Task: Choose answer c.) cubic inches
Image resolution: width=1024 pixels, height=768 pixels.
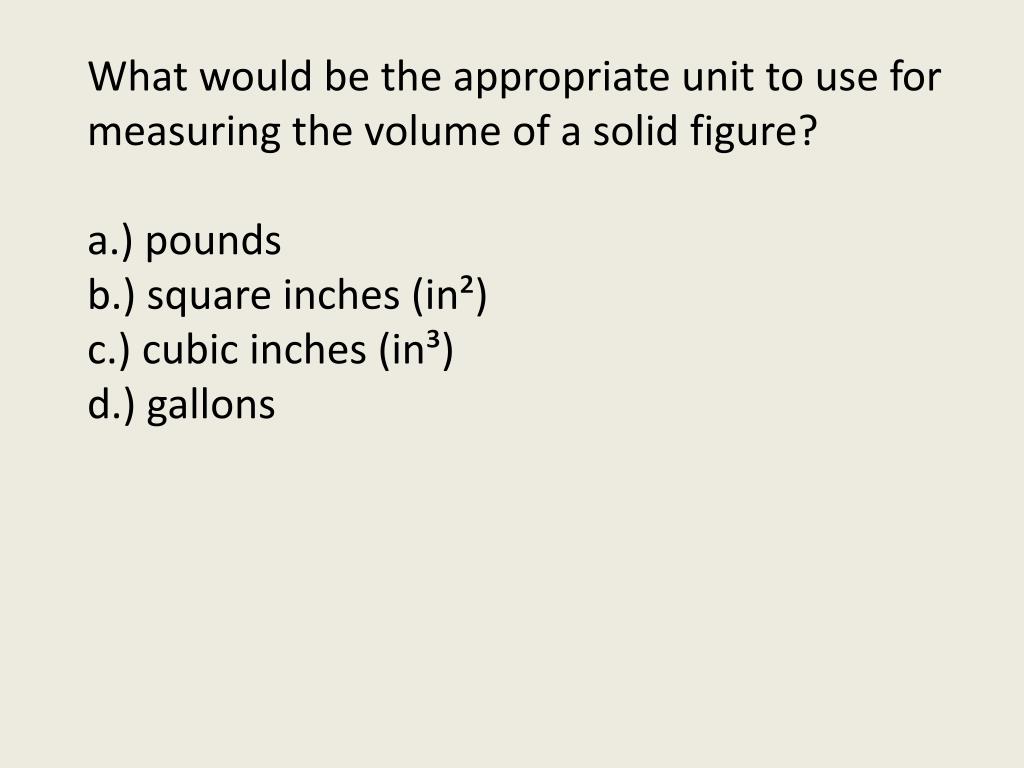Action: coord(270,350)
